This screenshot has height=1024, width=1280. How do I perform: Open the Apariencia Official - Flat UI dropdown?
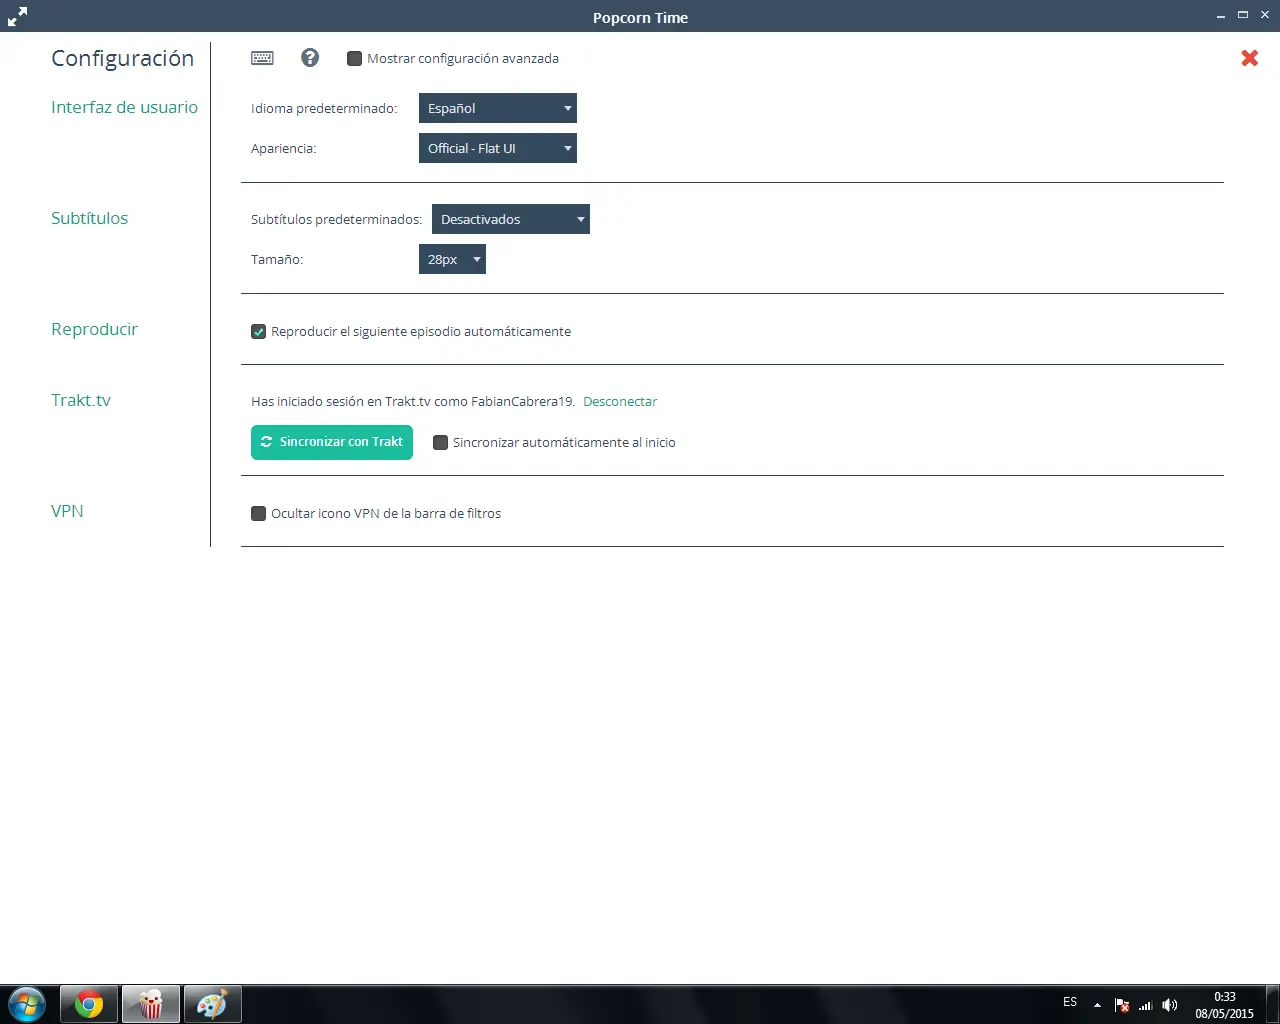(x=498, y=148)
